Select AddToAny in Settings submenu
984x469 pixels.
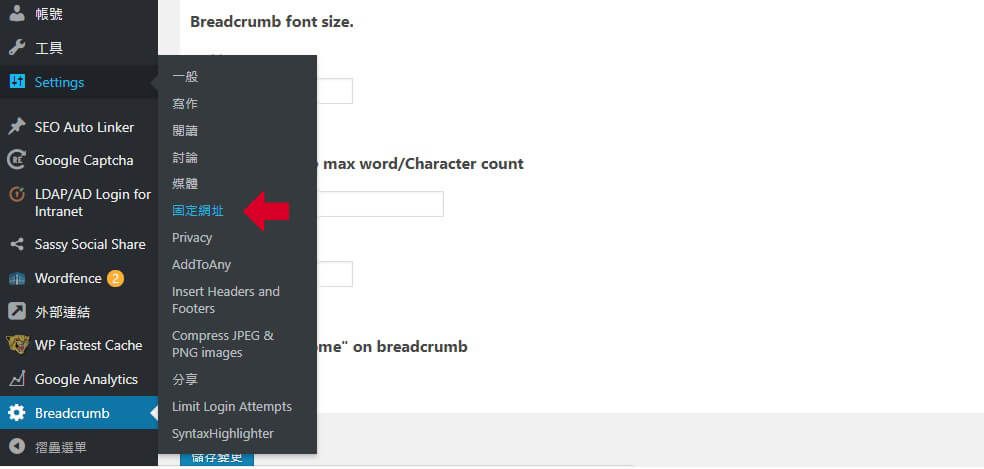[201, 264]
